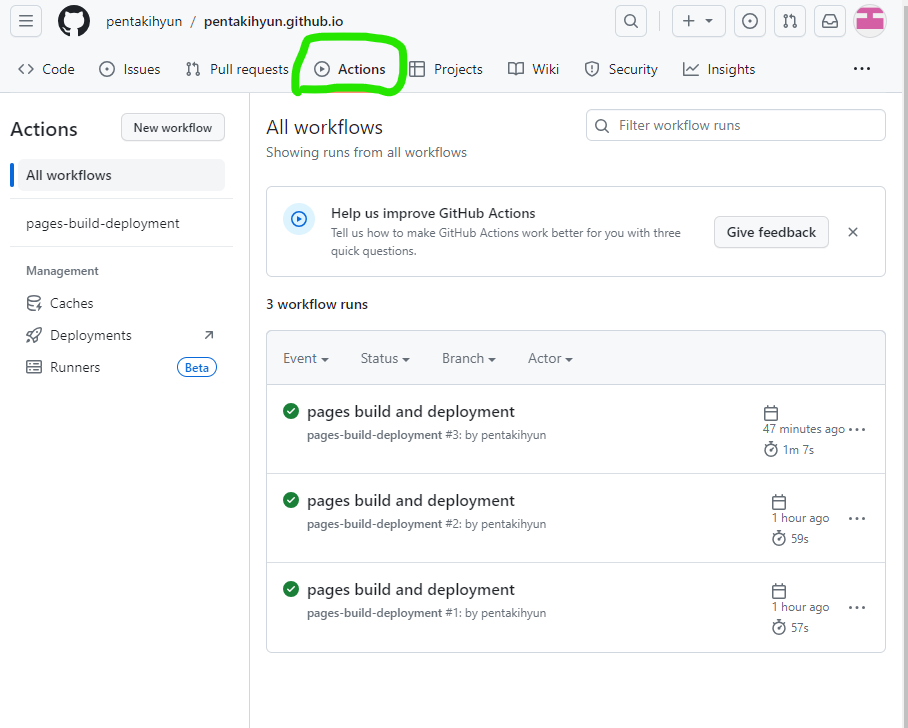Viewport: 908px width, 728px height.
Task: Open three-dots menu for run #3
Action: pos(856,430)
